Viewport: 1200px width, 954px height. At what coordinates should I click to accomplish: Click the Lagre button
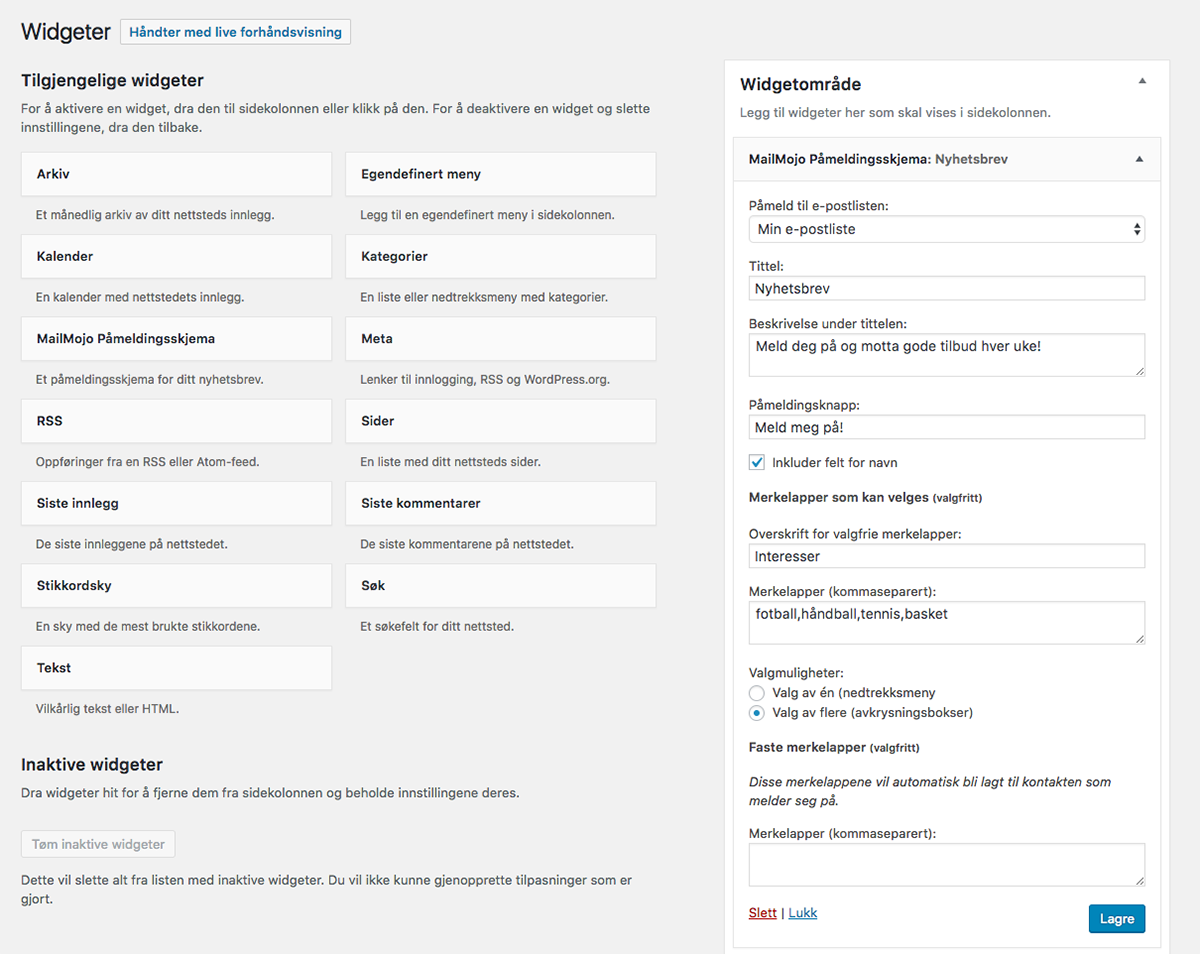1117,919
